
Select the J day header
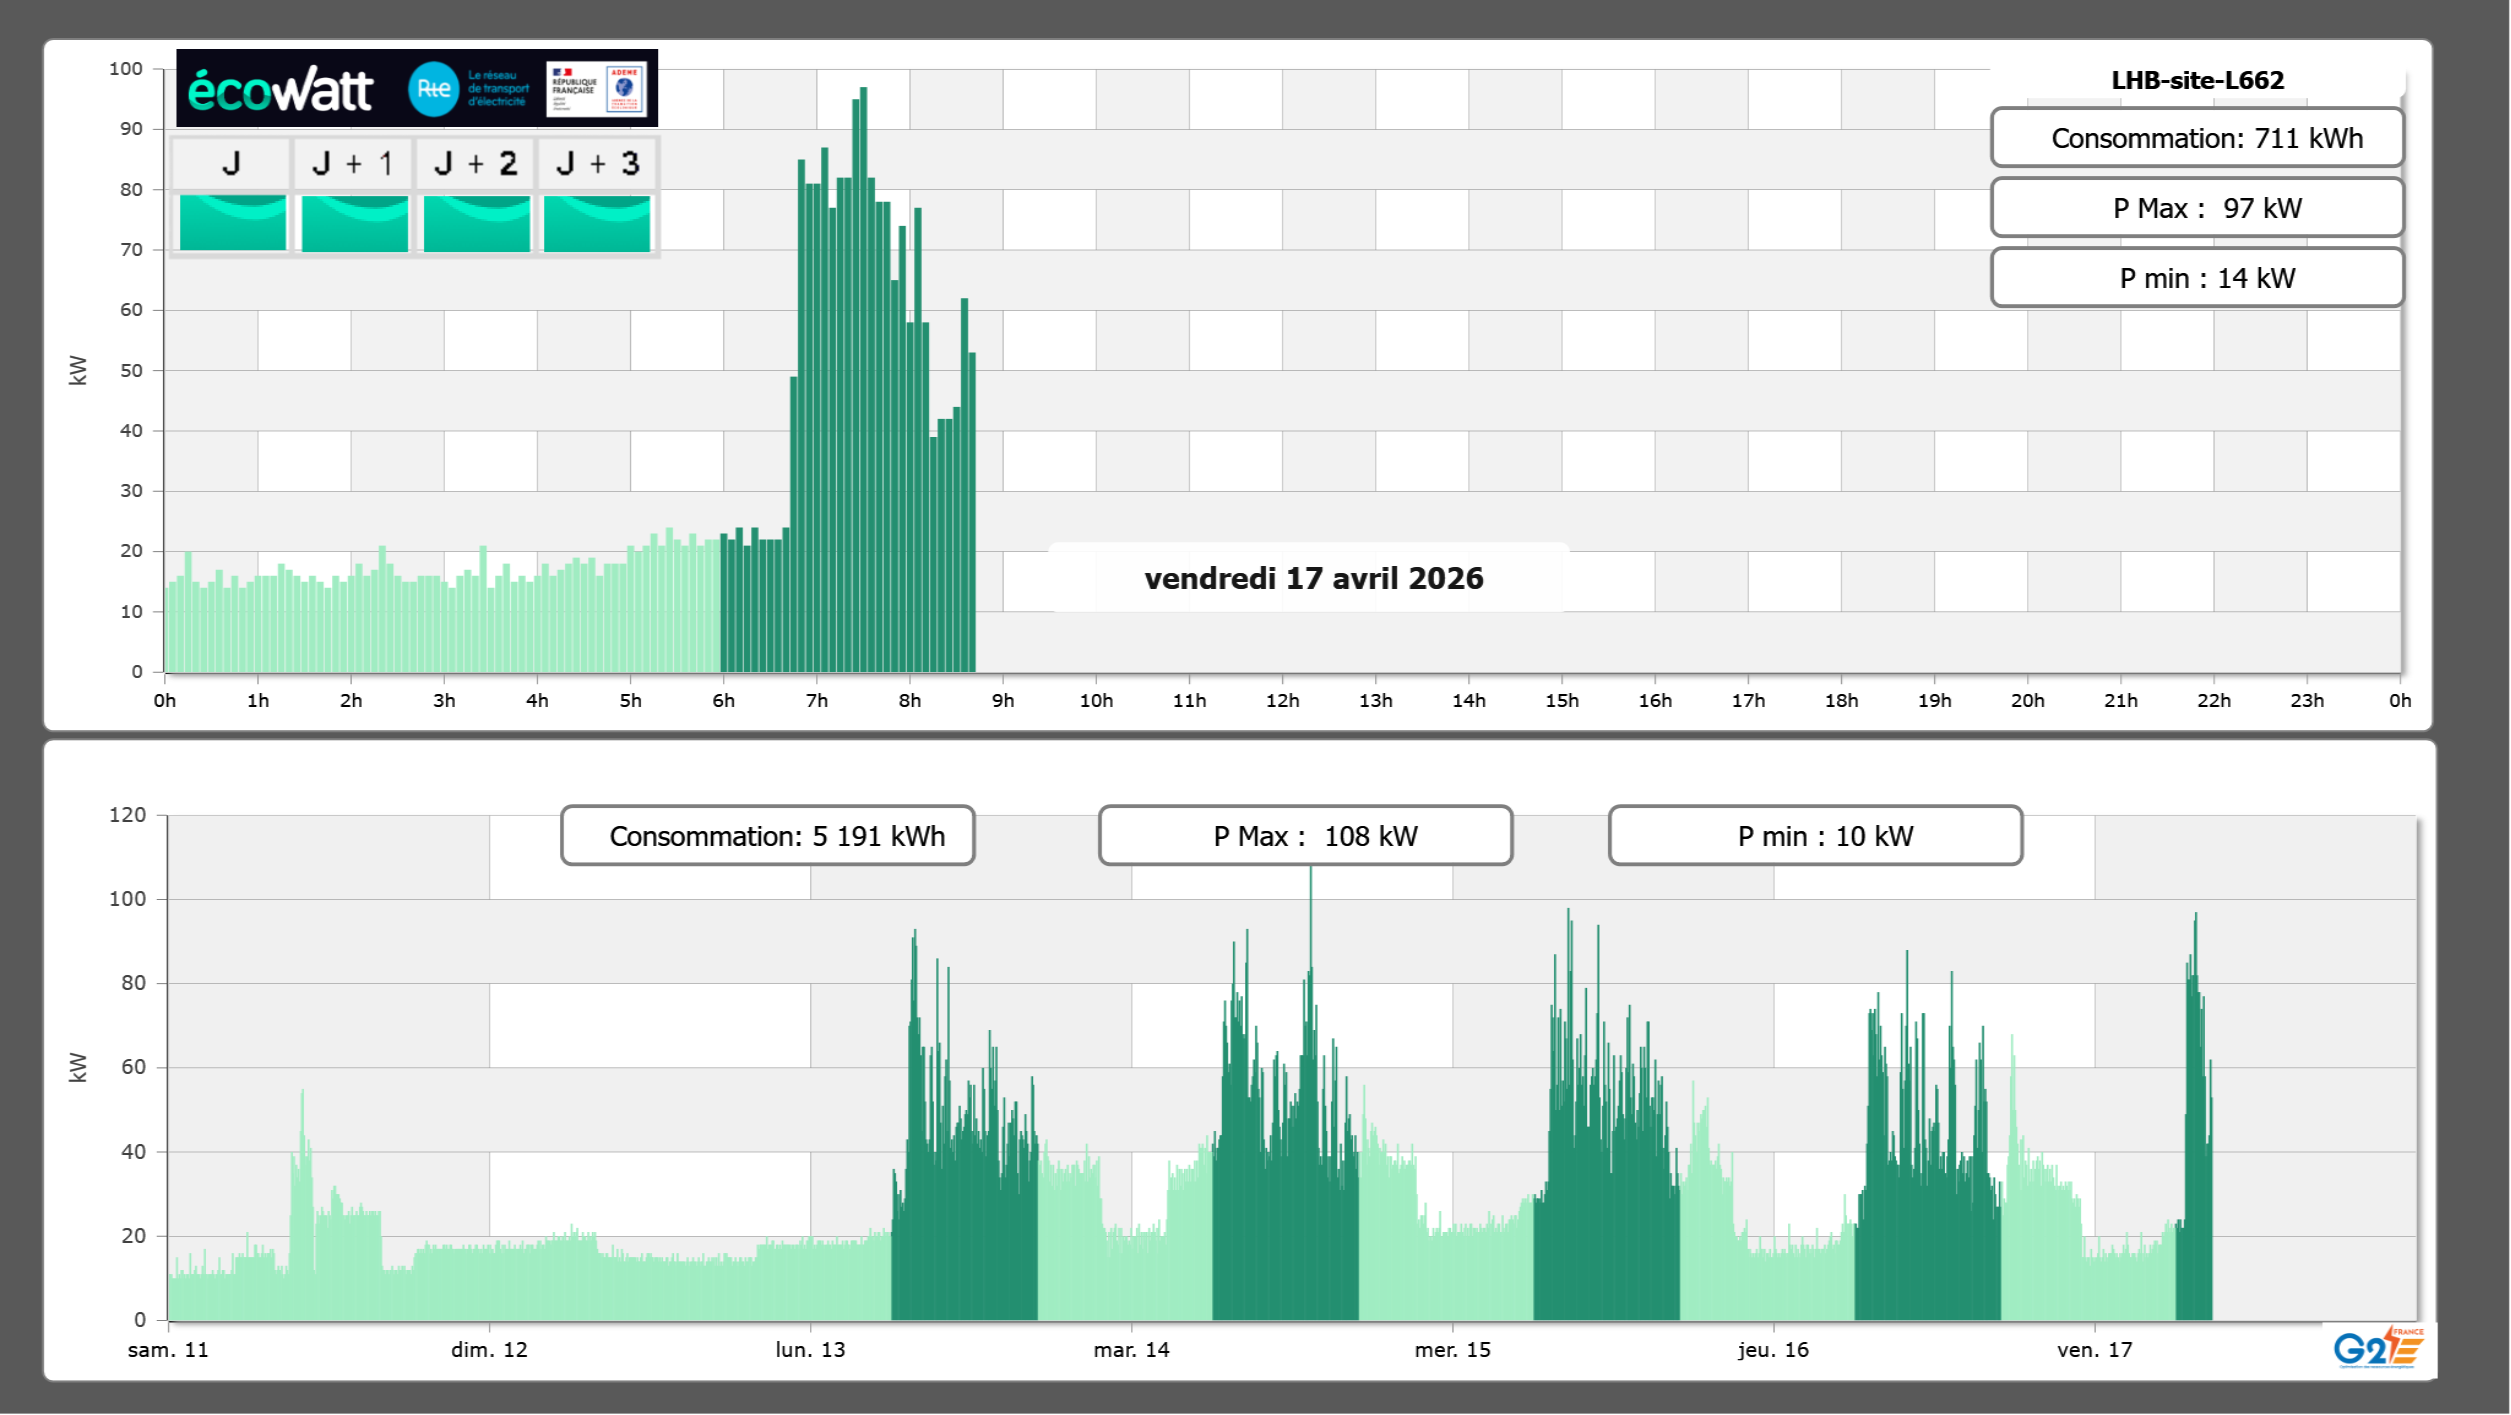tap(231, 164)
